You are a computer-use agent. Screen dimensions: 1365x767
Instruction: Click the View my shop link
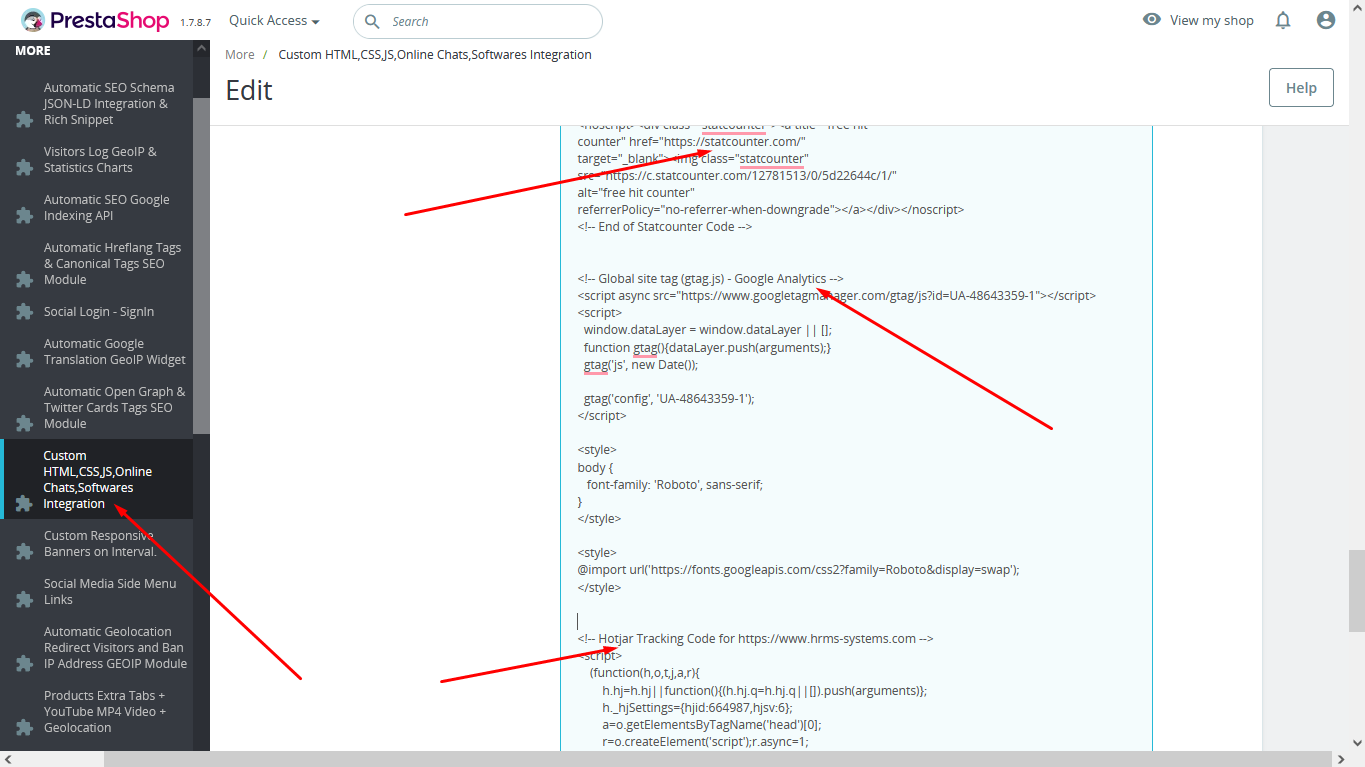click(x=1211, y=20)
